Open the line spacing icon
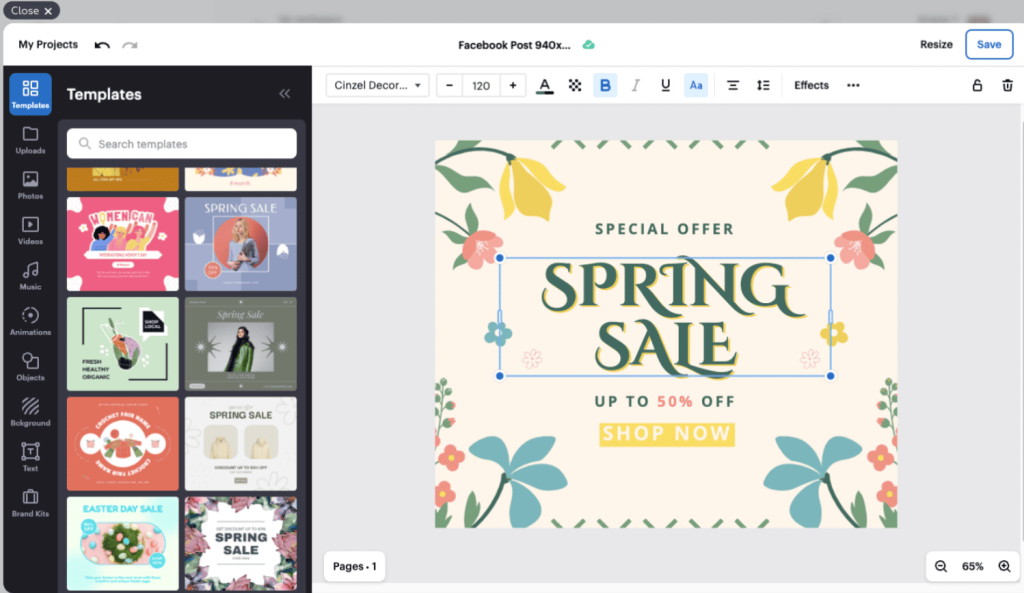The width and height of the screenshot is (1024, 593). tap(763, 86)
